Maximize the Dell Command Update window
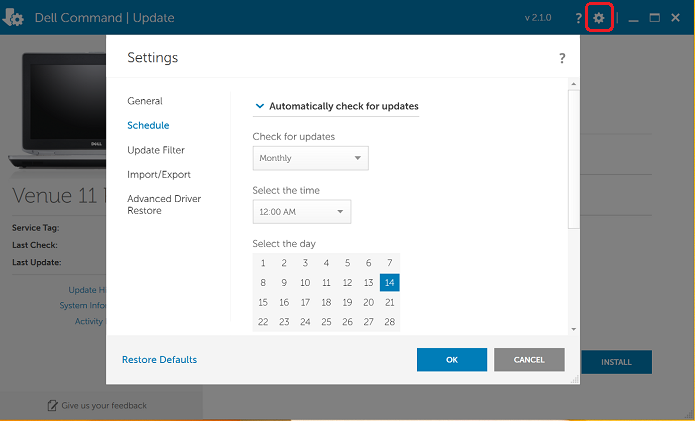 point(655,18)
